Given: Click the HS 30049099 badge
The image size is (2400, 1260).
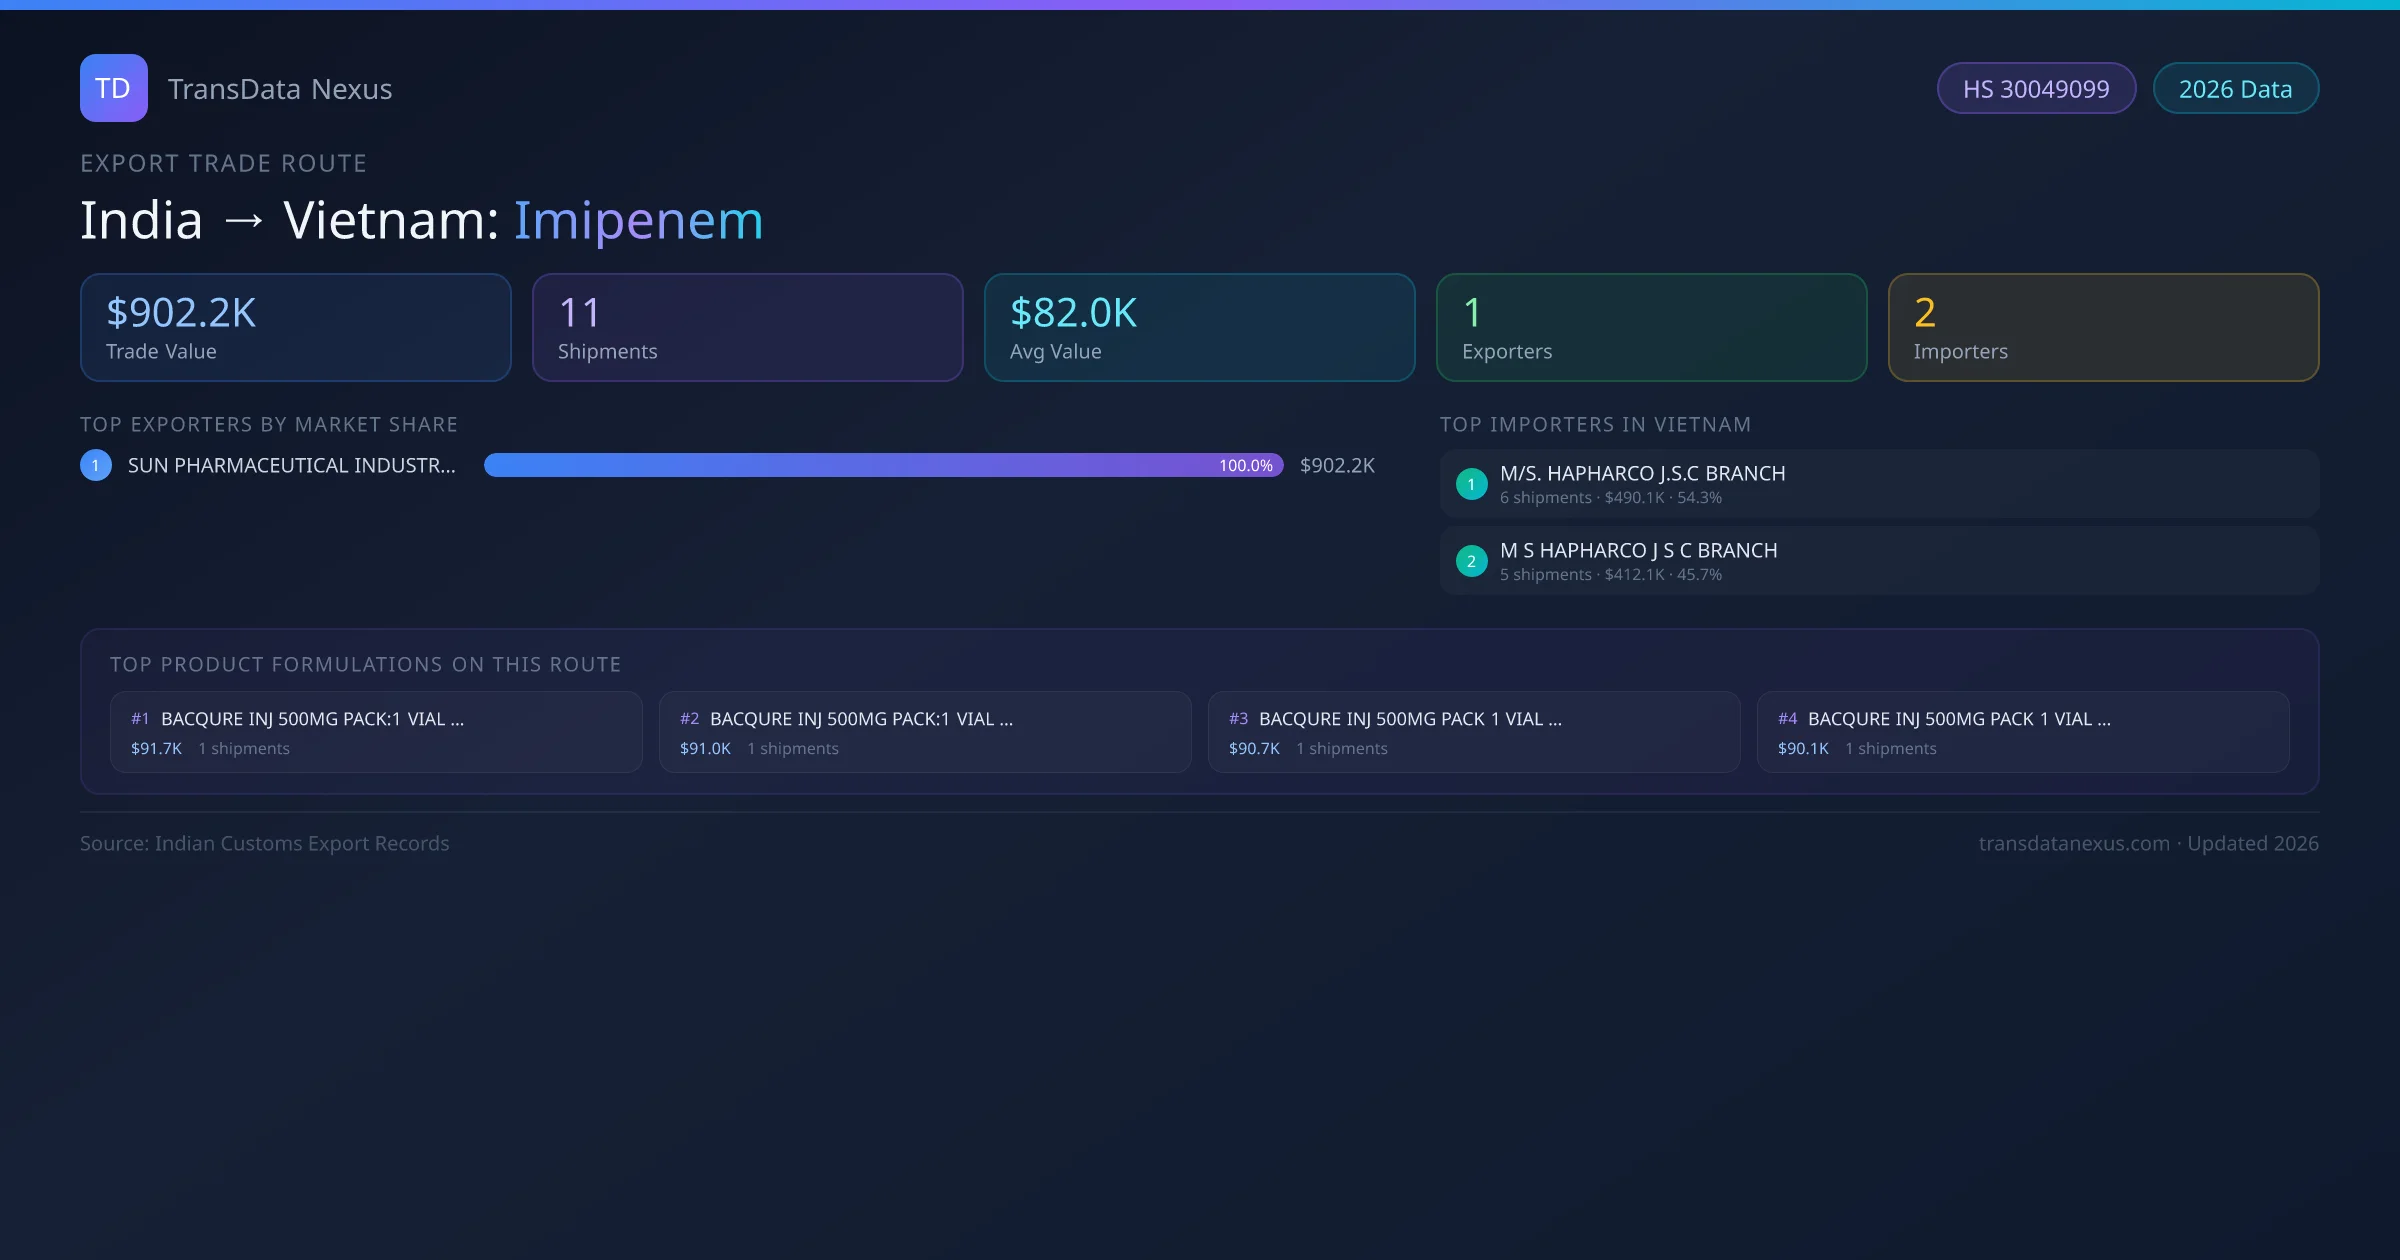Looking at the screenshot, I should (2036, 89).
